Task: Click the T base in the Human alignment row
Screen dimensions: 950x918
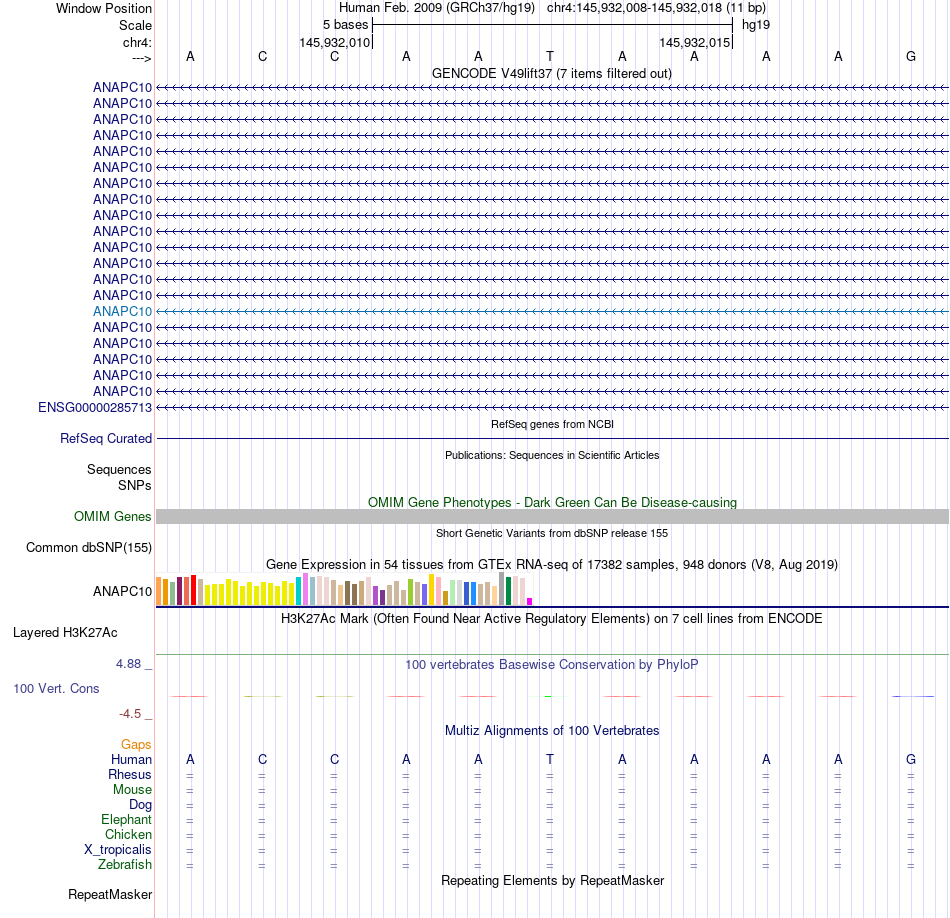Action: pyautogui.click(x=550, y=759)
